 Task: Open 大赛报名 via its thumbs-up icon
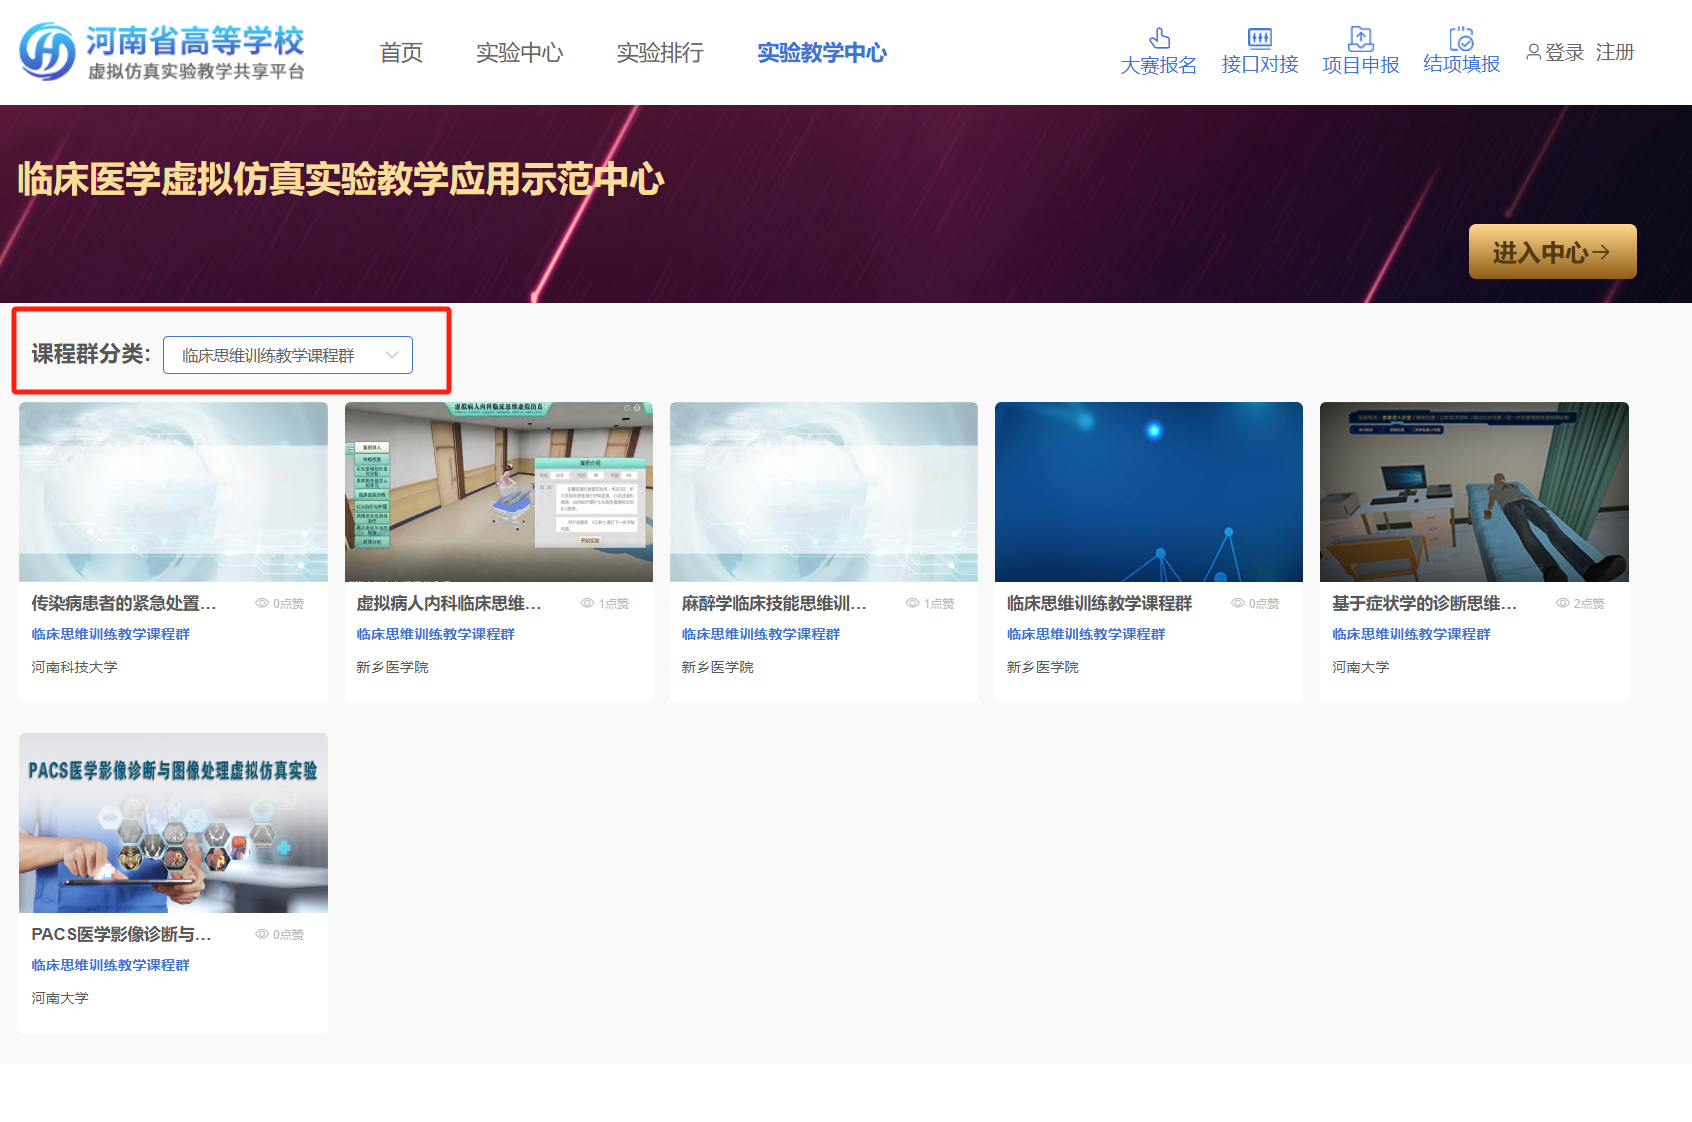point(1159,38)
